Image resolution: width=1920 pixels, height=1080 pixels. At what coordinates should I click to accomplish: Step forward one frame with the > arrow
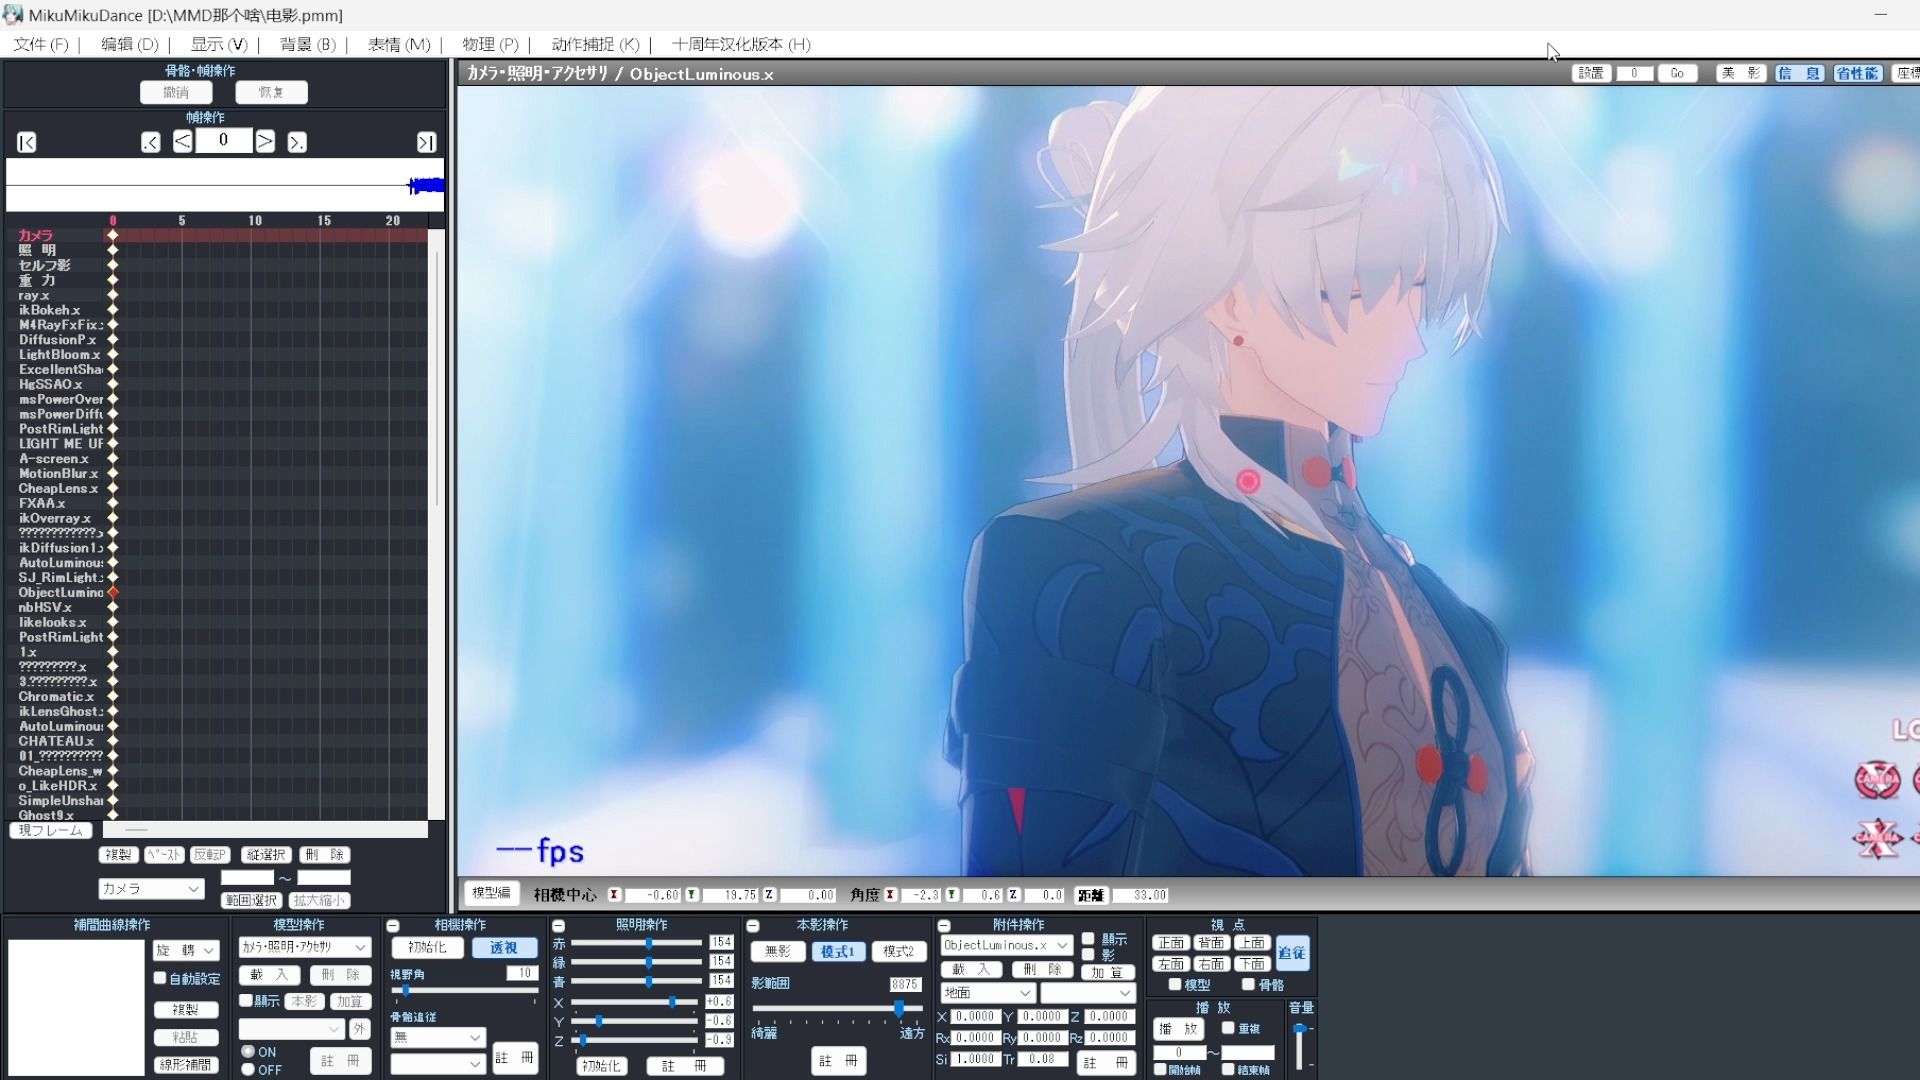(265, 142)
